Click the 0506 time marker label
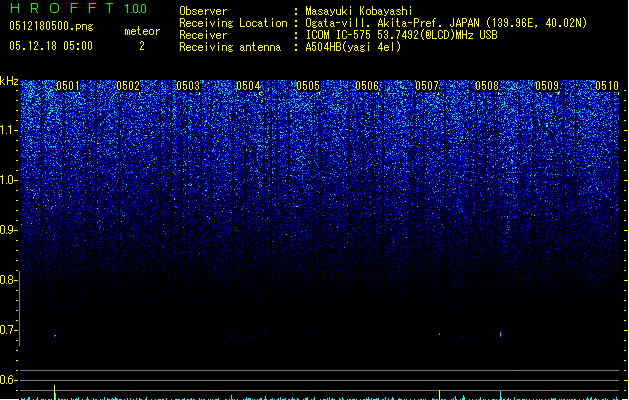Screen dimensions: 629x400 point(367,86)
